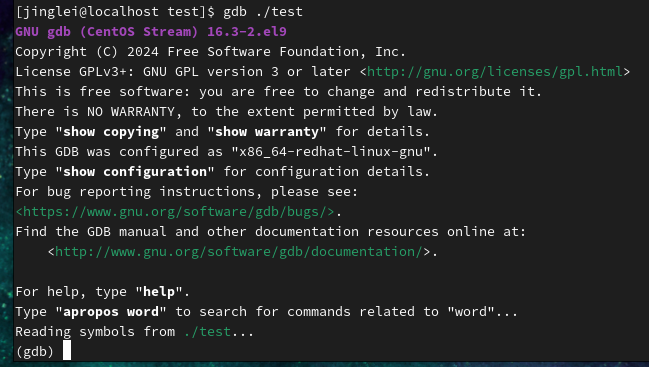Open the gnu.org GPL license link
Image resolution: width=649 pixels, height=367 pixels.
495,72
